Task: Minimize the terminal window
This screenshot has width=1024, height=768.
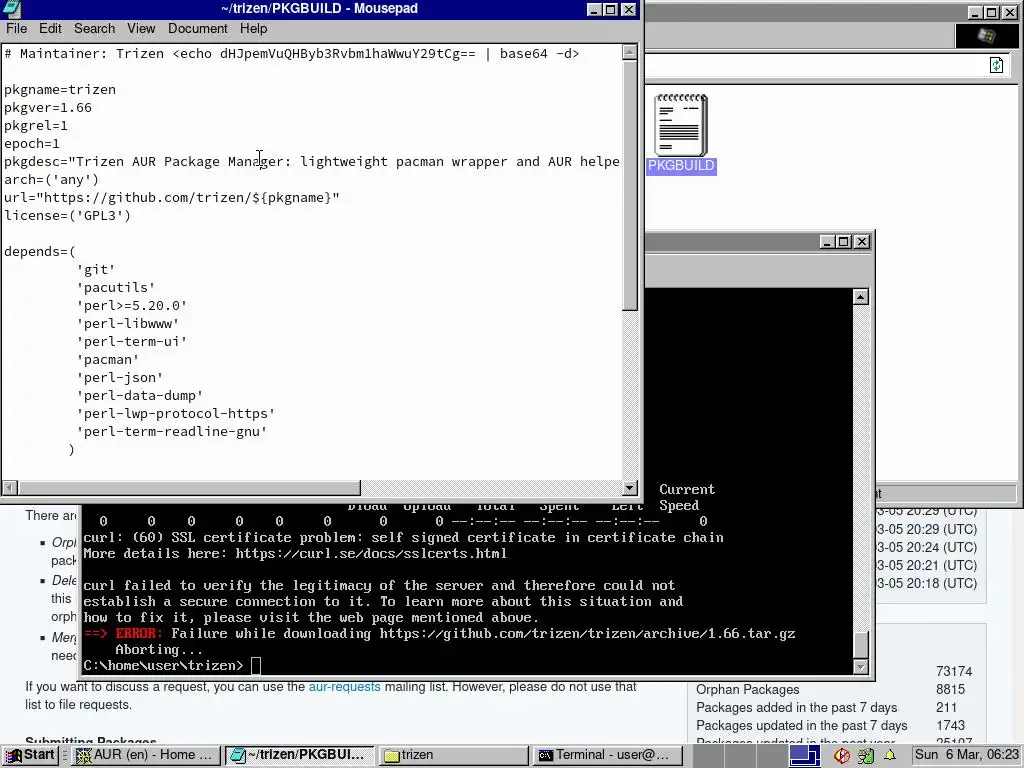Action: point(826,242)
